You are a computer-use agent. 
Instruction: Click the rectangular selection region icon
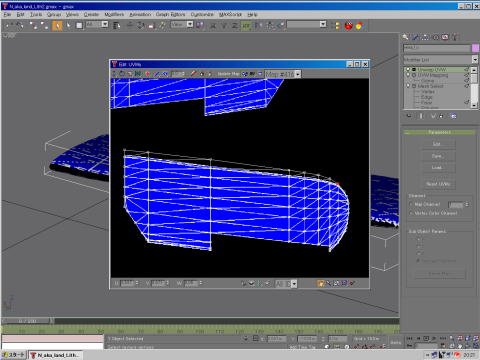click(x=79, y=25)
